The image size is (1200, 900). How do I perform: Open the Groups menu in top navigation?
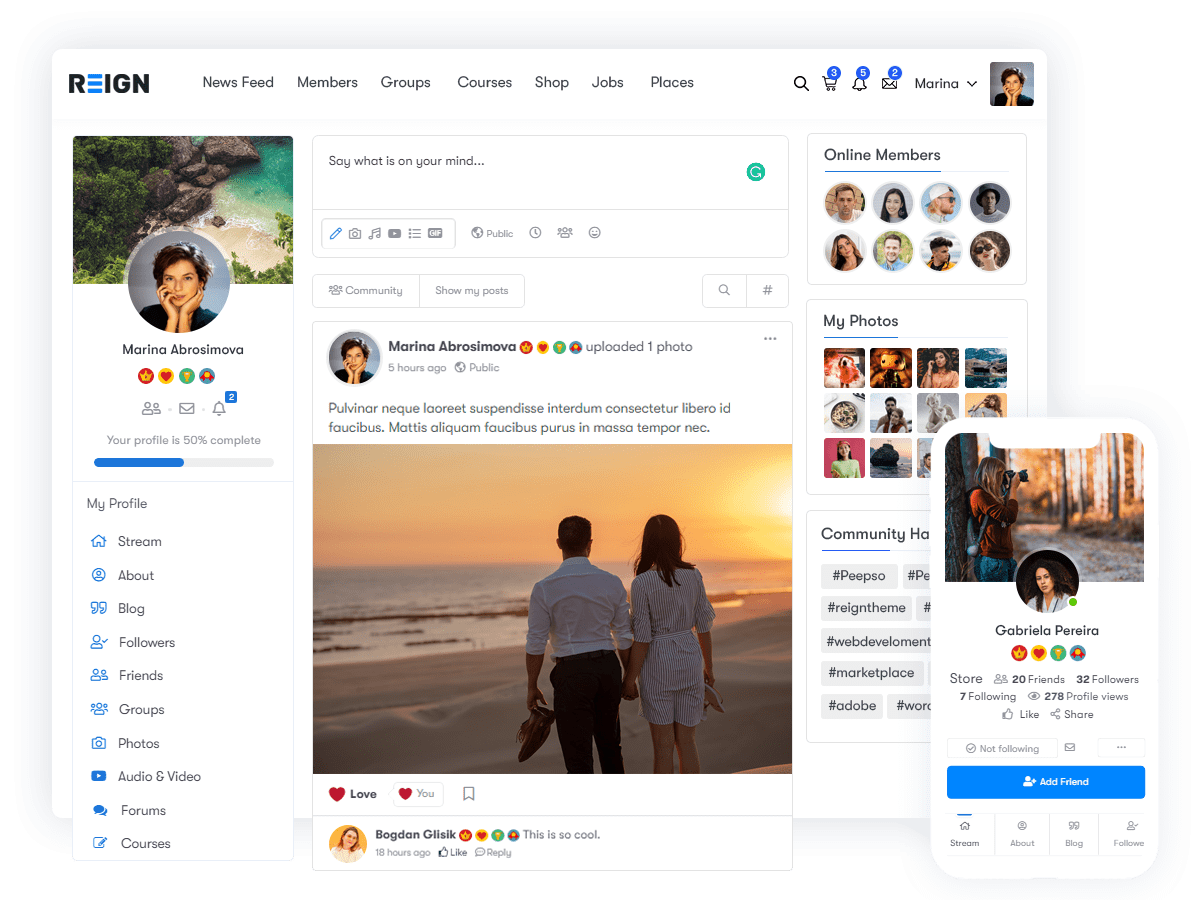[x=406, y=83]
